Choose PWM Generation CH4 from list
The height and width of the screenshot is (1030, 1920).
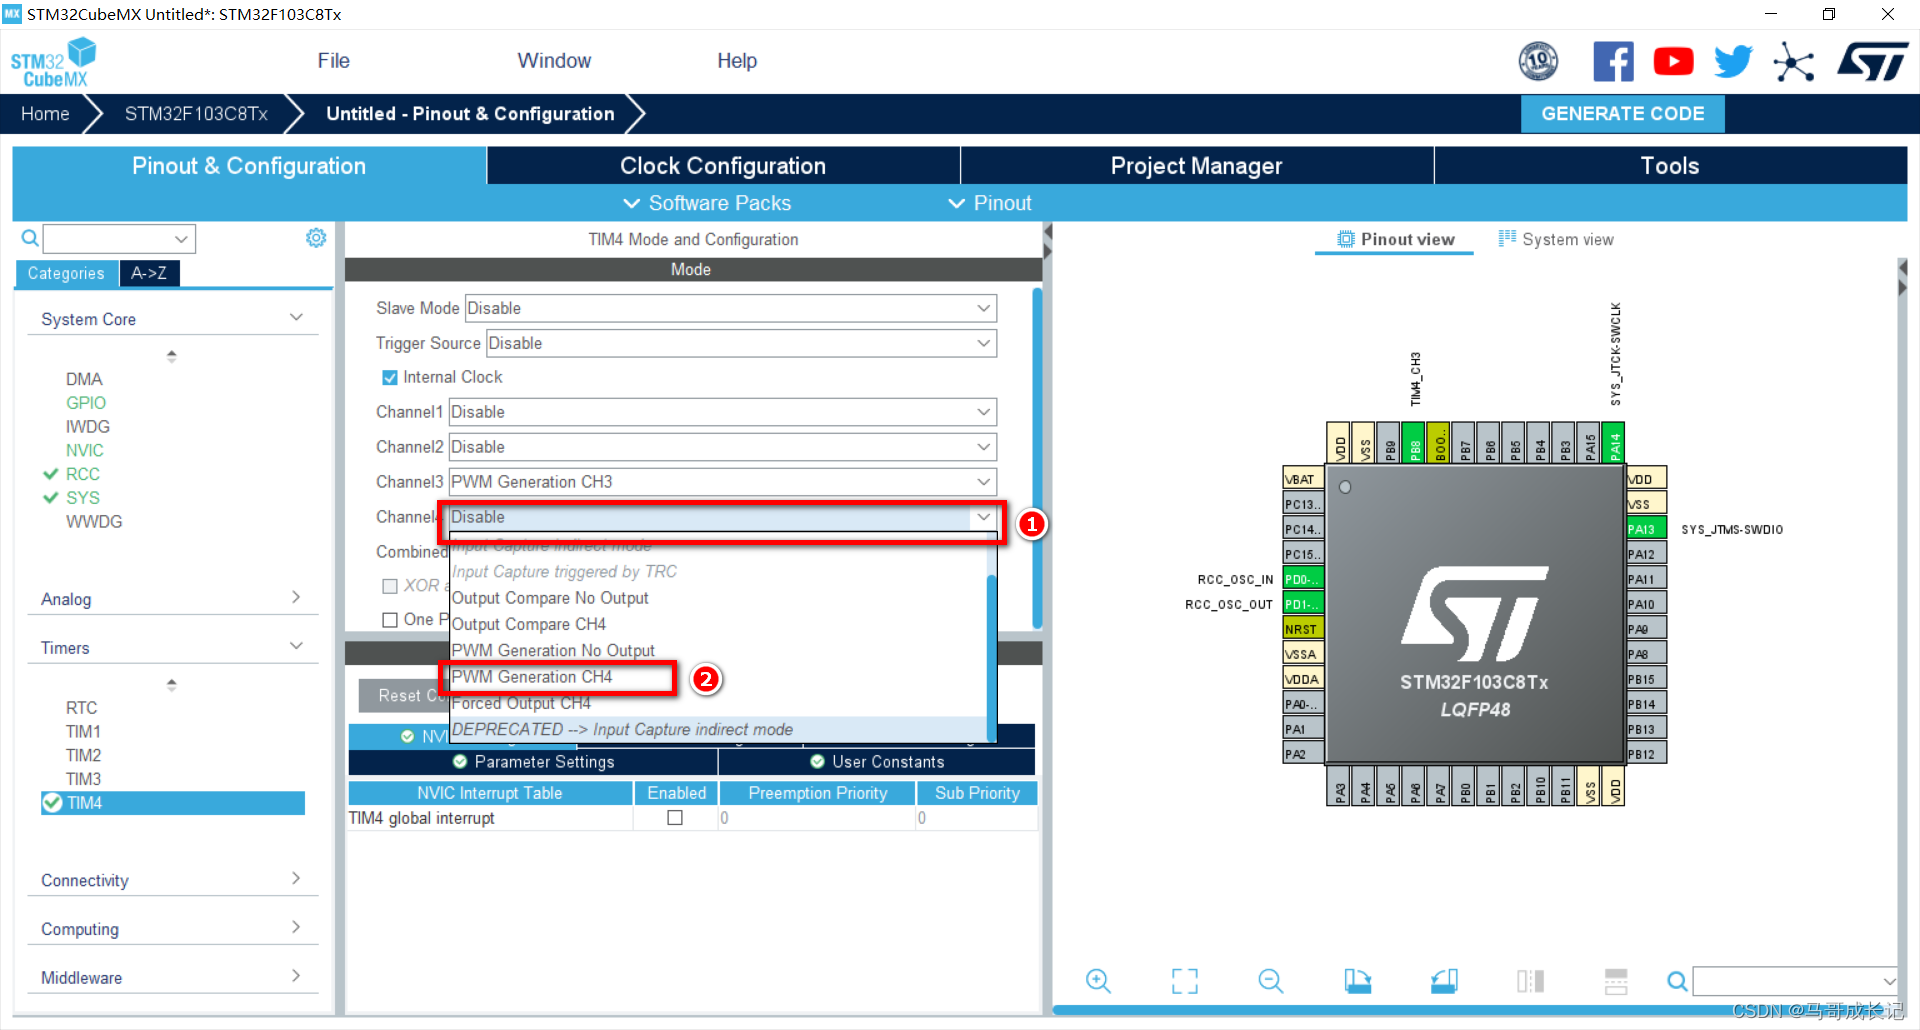pos(717,677)
